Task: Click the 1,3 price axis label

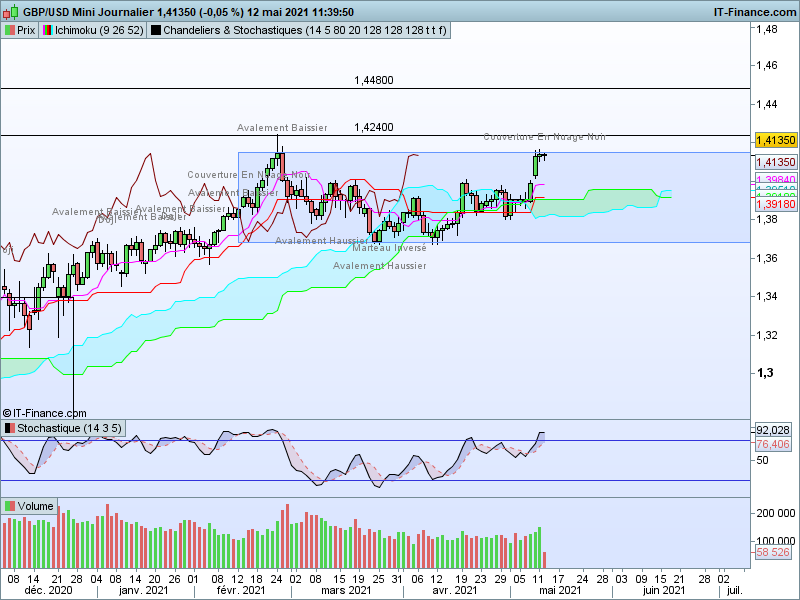Action: click(765, 373)
